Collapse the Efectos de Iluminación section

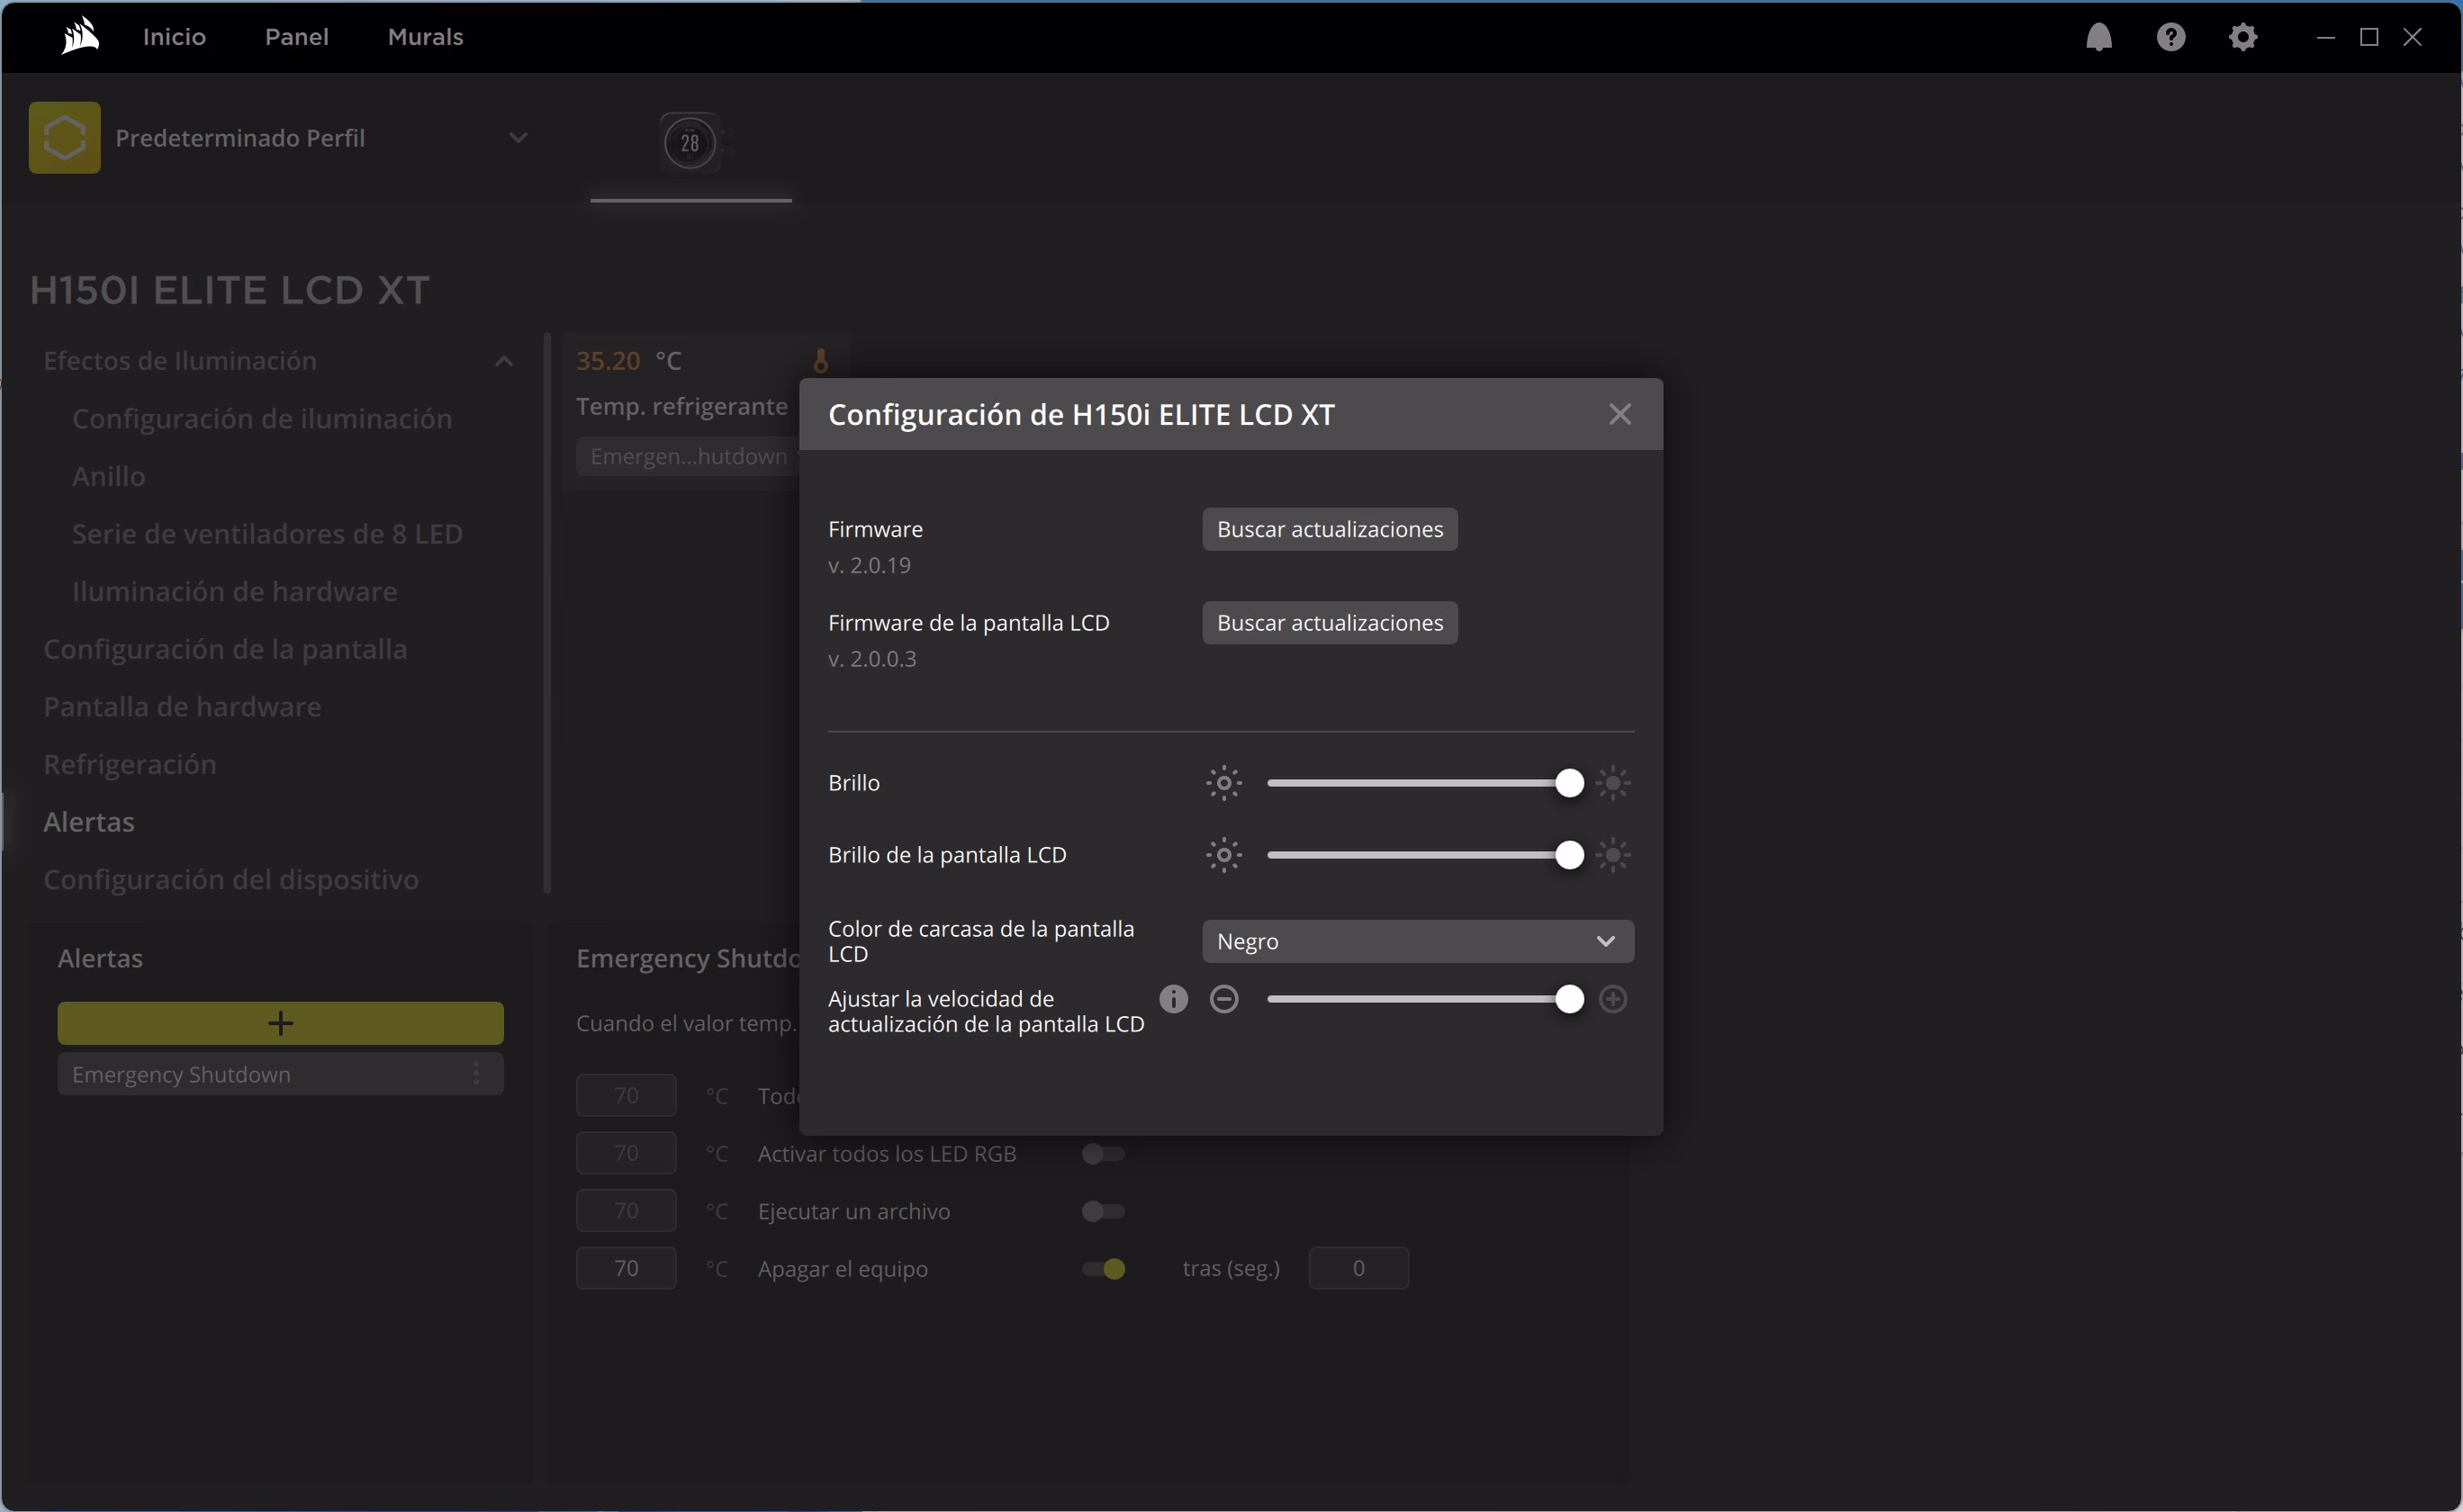pos(504,361)
